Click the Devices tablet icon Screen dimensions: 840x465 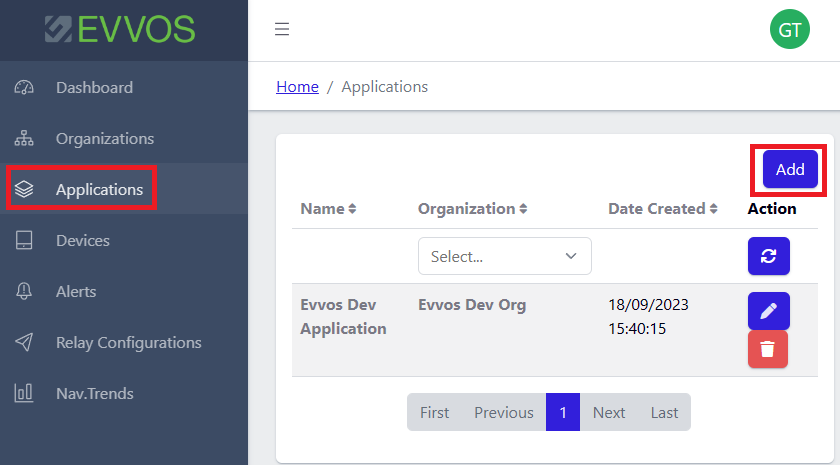(x=24, y=241)
